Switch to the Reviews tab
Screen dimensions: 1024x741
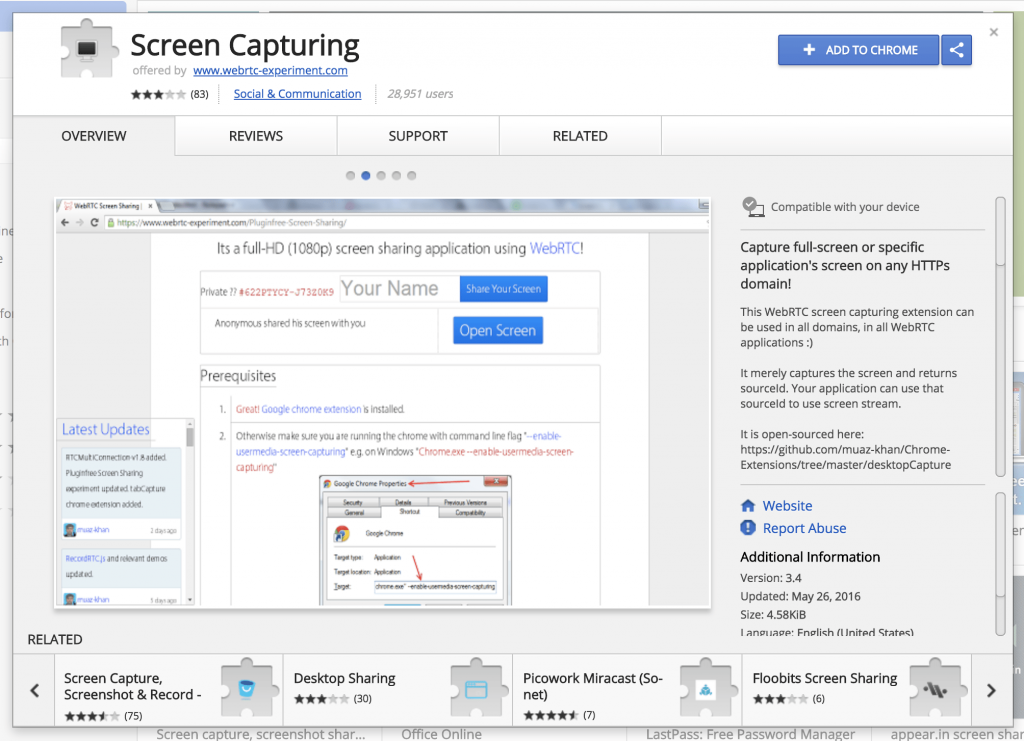click(256, 136)
